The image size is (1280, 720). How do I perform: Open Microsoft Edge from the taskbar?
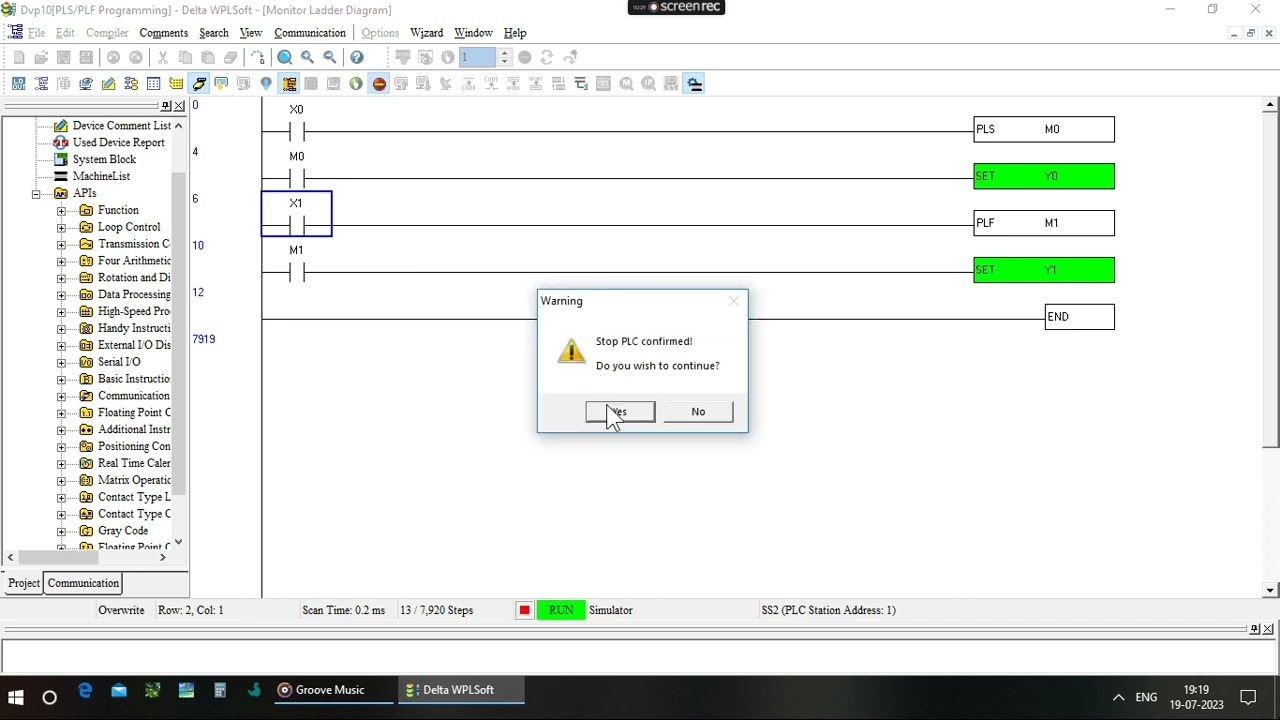click(85, 690)
